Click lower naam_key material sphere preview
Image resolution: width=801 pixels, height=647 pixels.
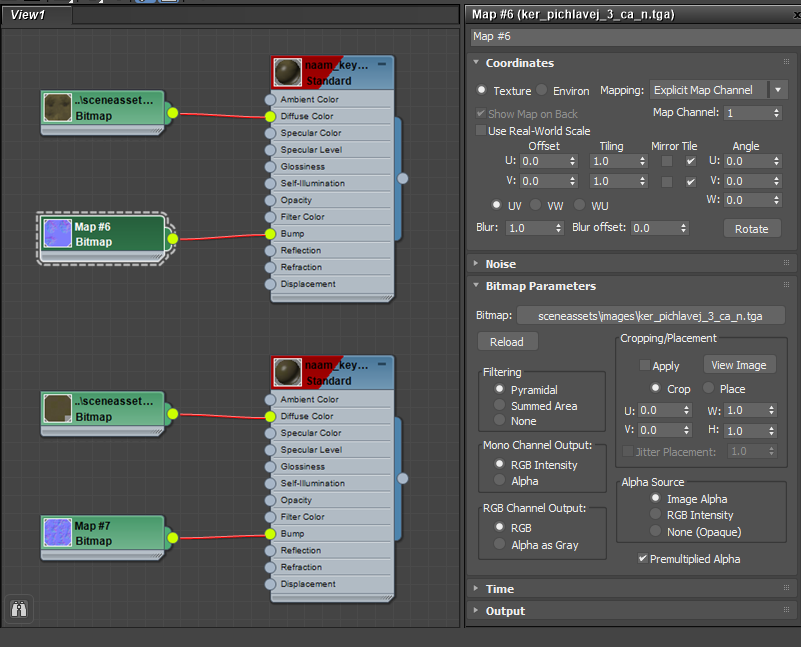[x=288, y=372]
